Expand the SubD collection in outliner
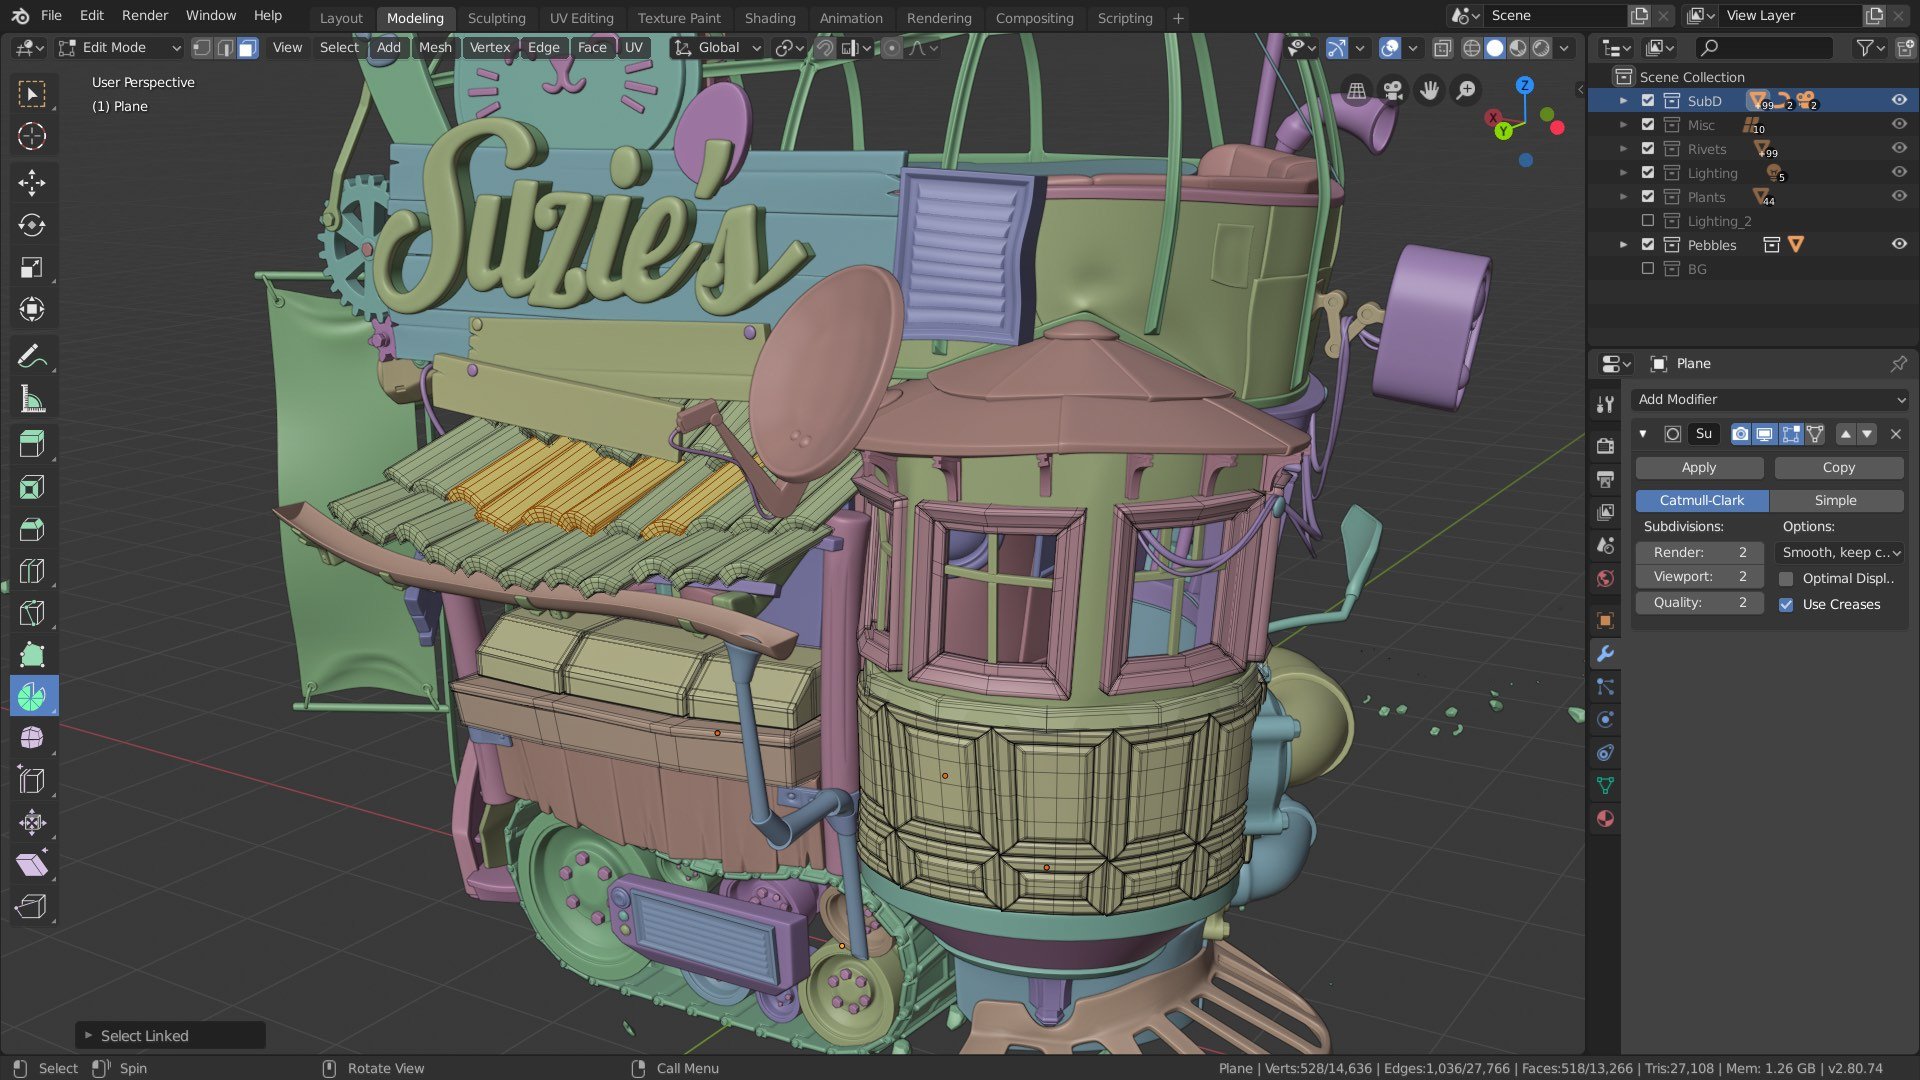 click(1623, 100)
